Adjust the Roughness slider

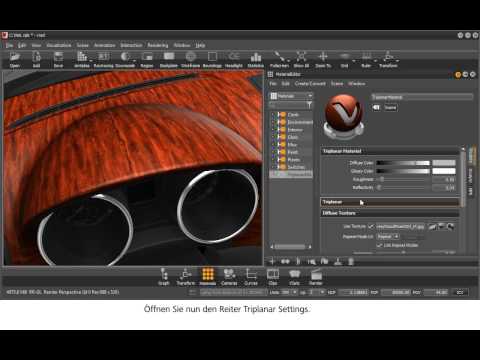point(403,179)
